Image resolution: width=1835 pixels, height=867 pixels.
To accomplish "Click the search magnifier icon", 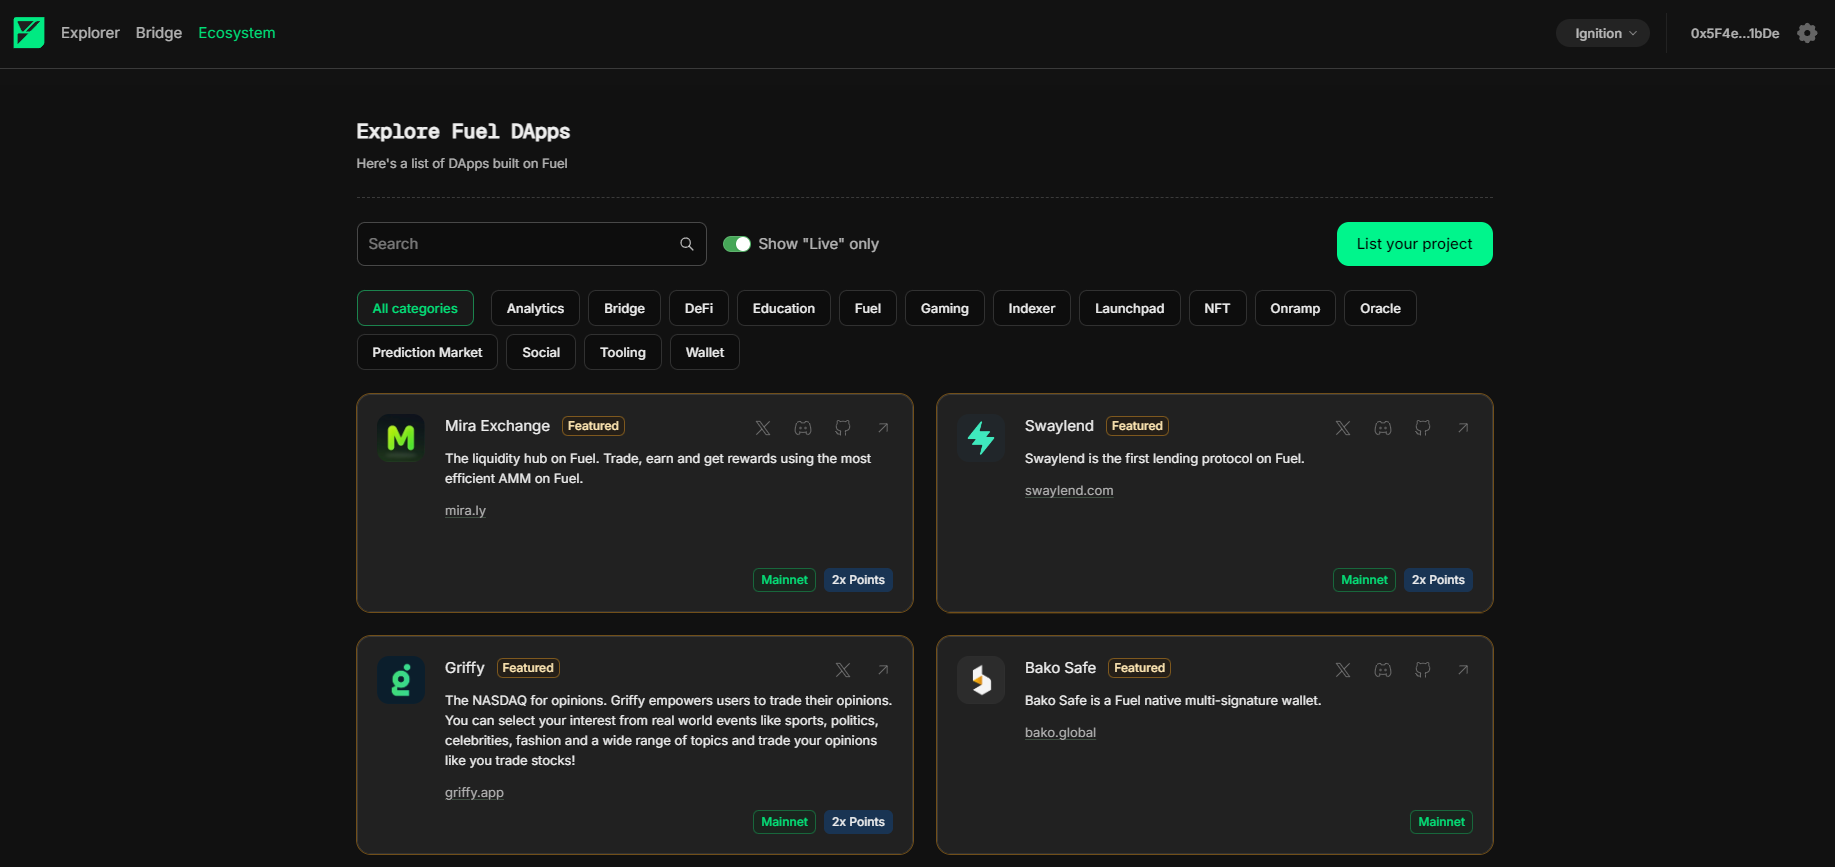I will (x=687, y=244).
